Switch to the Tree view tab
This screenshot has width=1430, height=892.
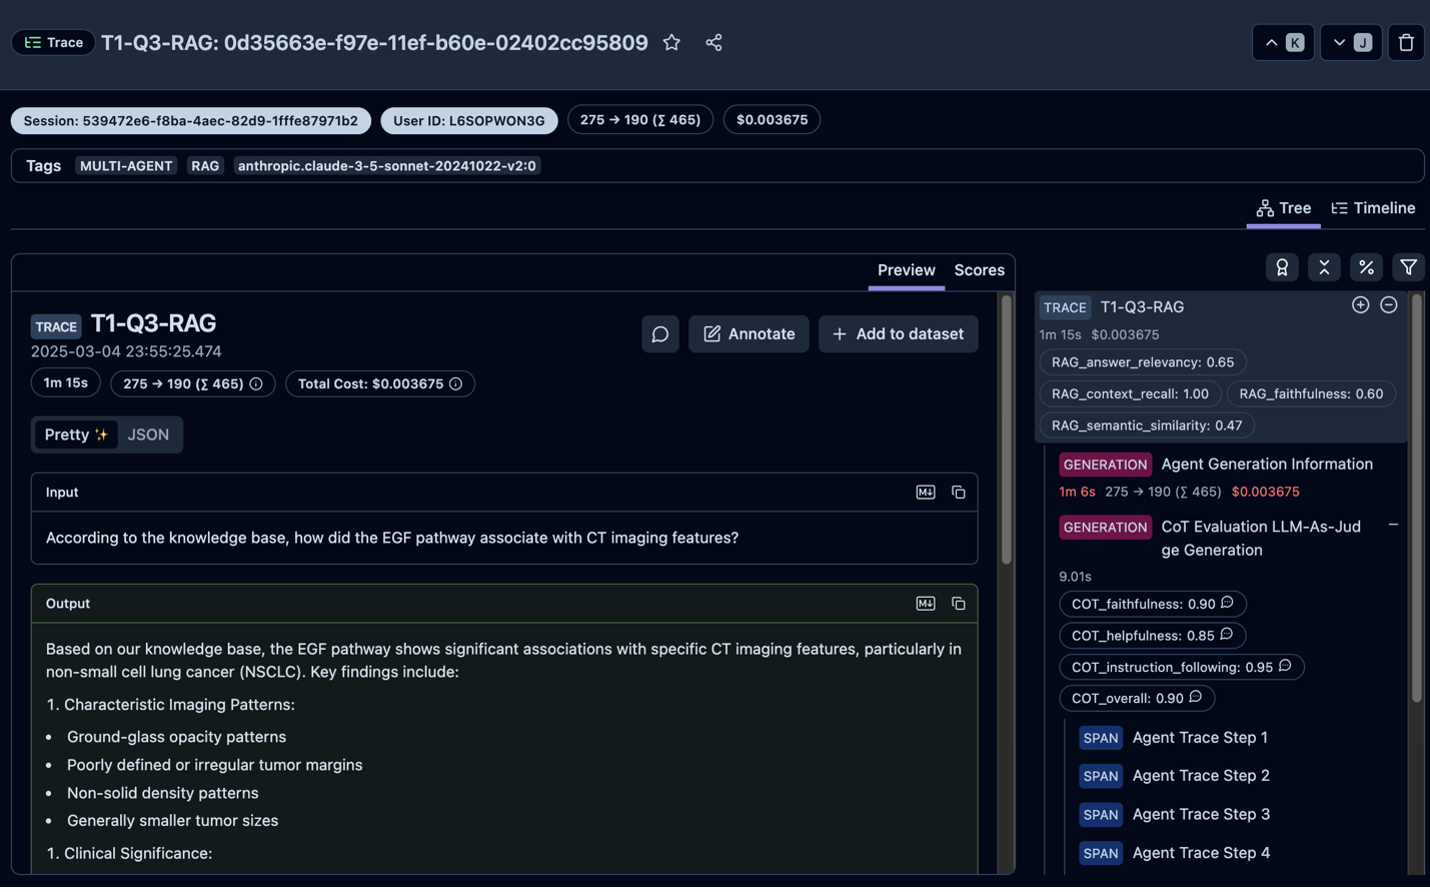click(x=1284, y=208)
